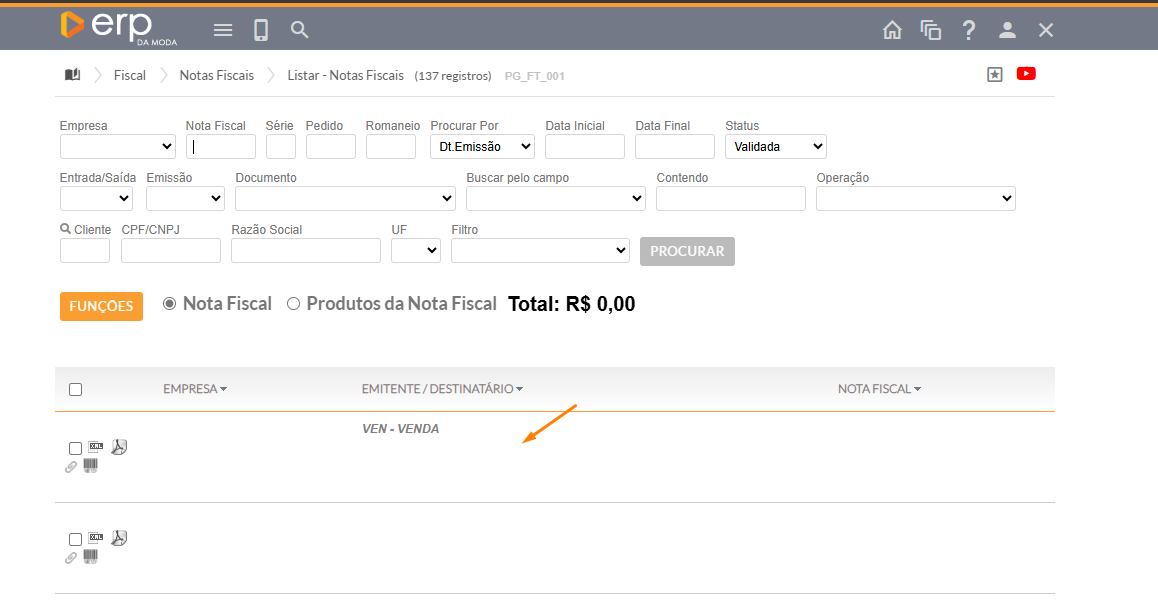Click the barcode icon in the first row

90,466
